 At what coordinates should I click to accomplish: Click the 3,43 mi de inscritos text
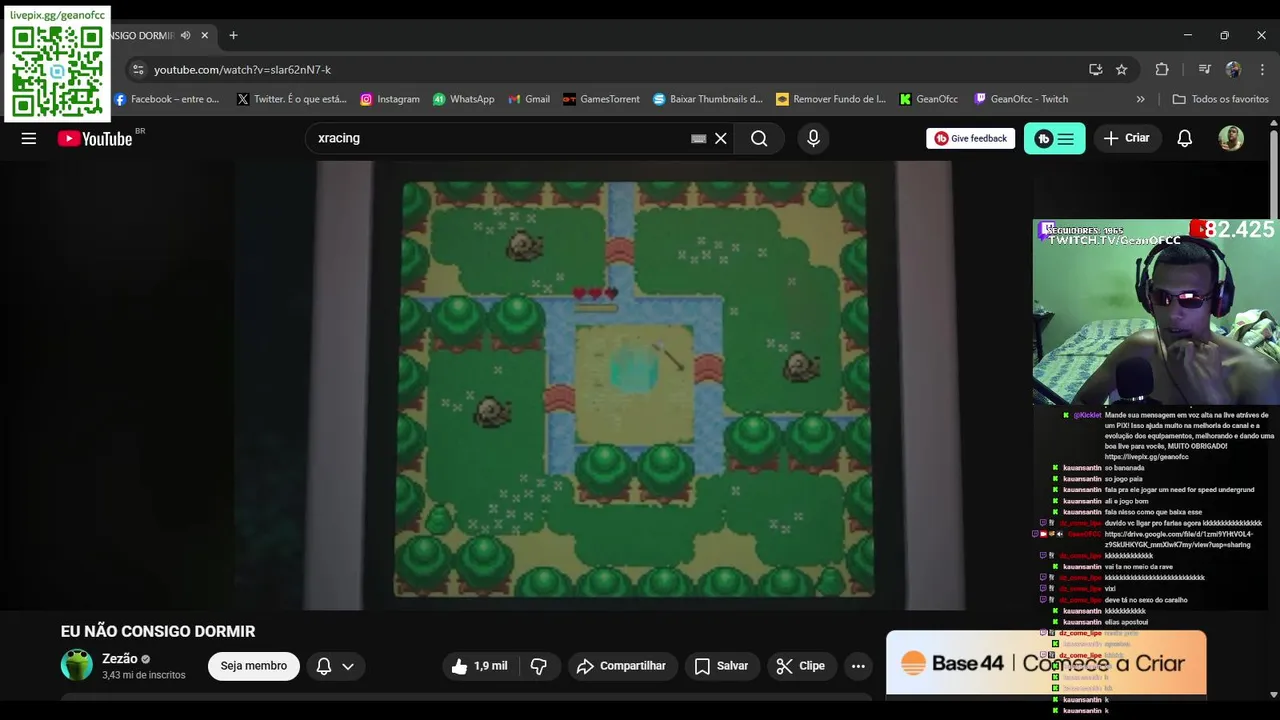(x=144, y=675)
